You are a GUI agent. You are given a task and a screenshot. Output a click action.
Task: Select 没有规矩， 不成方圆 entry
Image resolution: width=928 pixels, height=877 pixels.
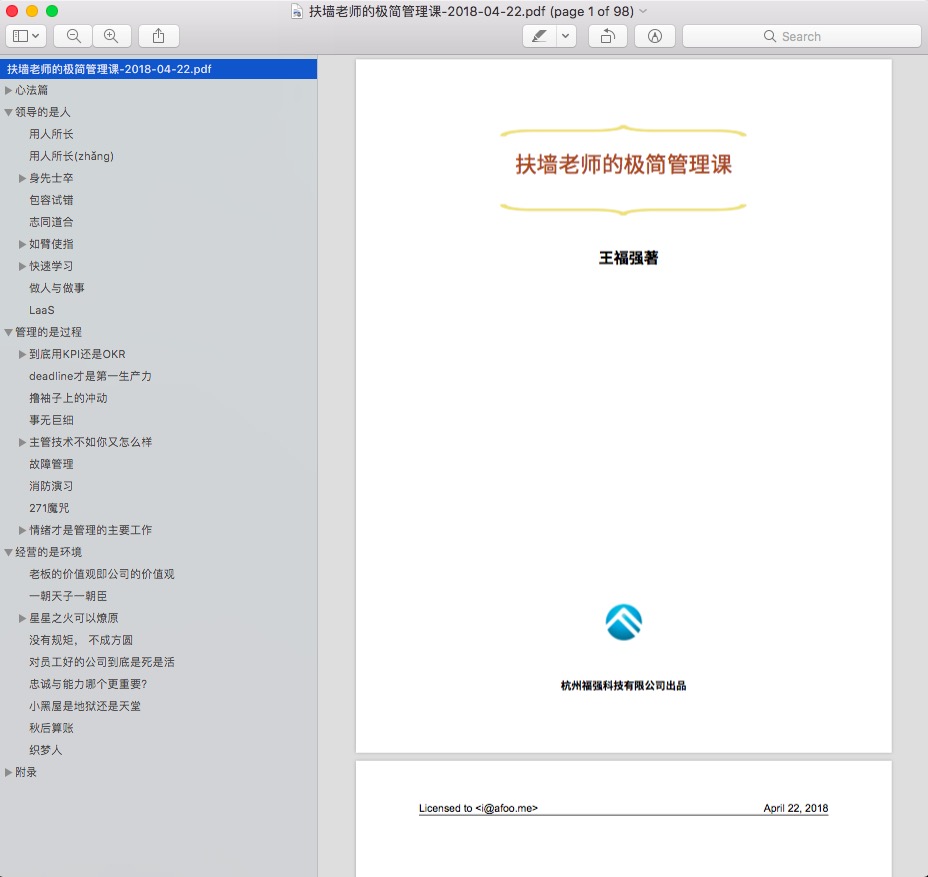coord(81,640)
